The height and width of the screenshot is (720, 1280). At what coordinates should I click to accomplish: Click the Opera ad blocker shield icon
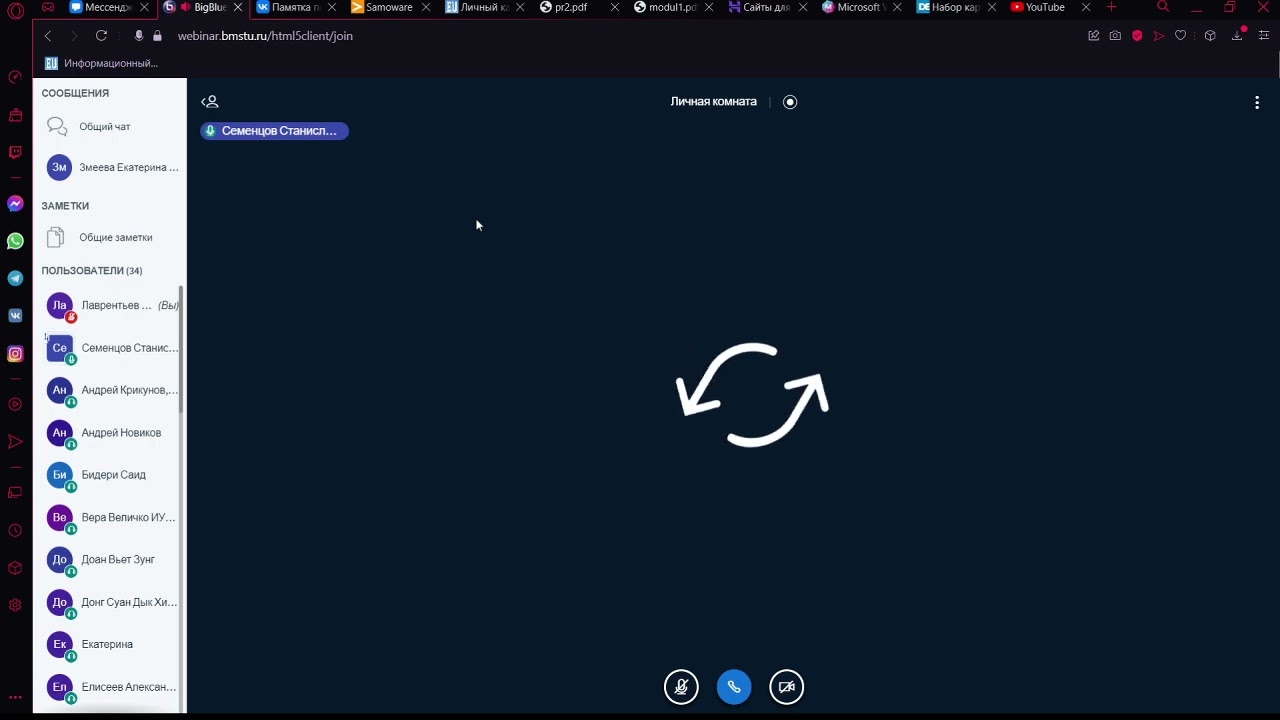(1137, 36)
